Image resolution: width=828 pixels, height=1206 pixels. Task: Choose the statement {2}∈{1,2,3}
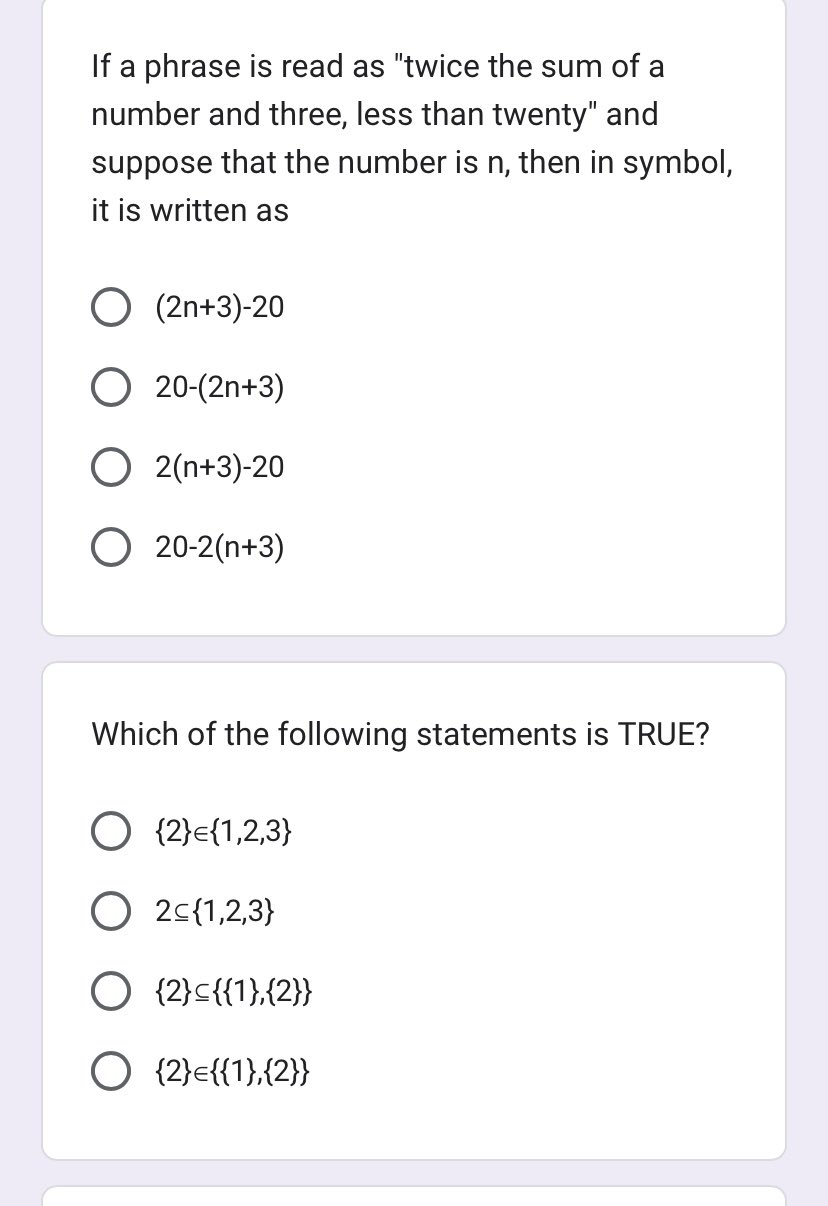tap(111, 831)
